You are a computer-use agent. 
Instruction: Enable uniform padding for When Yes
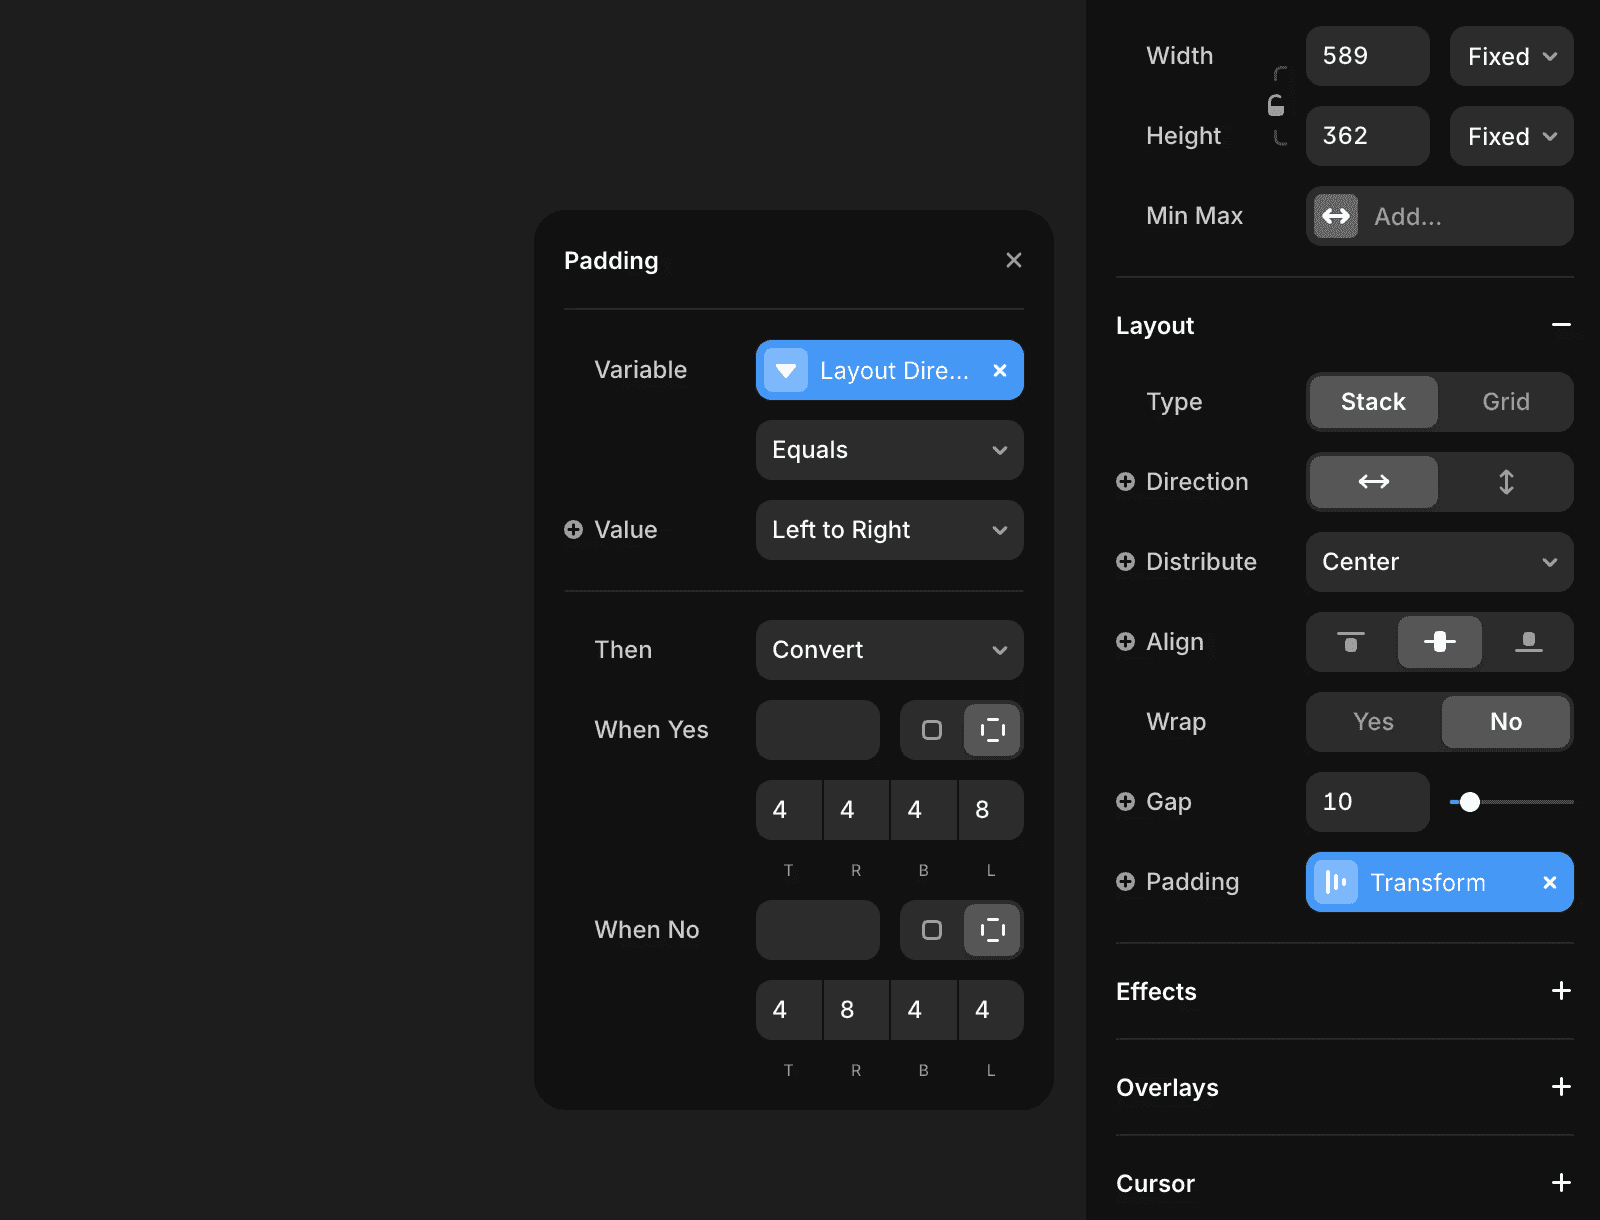[933, 730]
